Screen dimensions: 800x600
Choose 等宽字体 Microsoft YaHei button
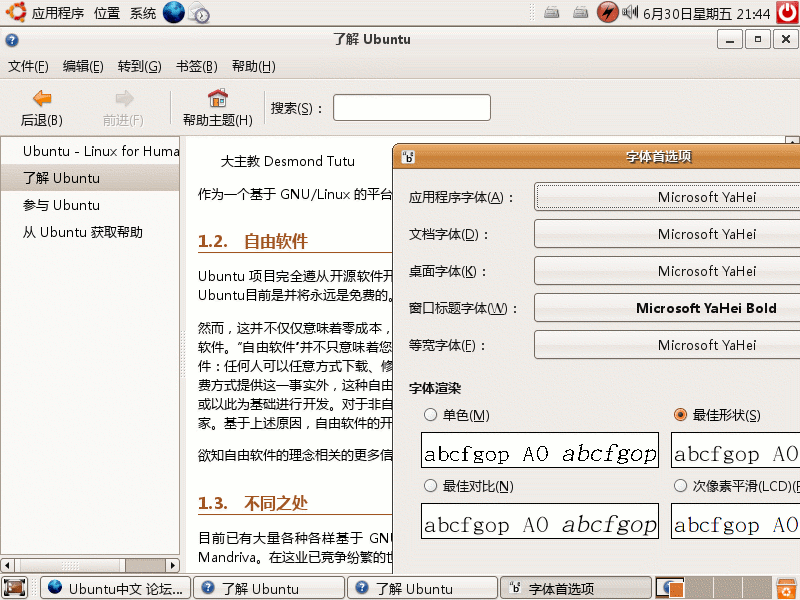pyautogui.click(x=667, y=345)
